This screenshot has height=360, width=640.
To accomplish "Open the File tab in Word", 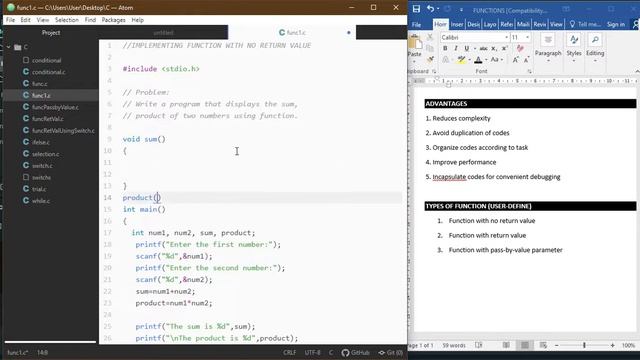I will tap(416, 24).
